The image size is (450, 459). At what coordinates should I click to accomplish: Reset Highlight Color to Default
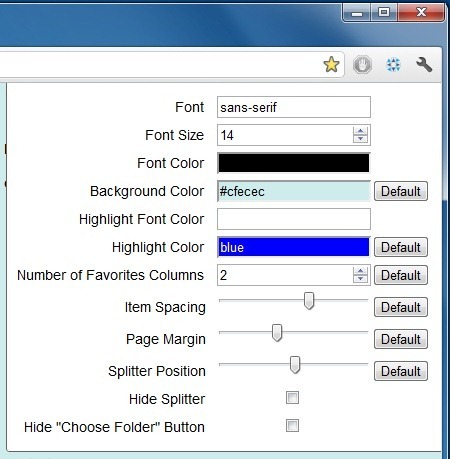(401, 247)
